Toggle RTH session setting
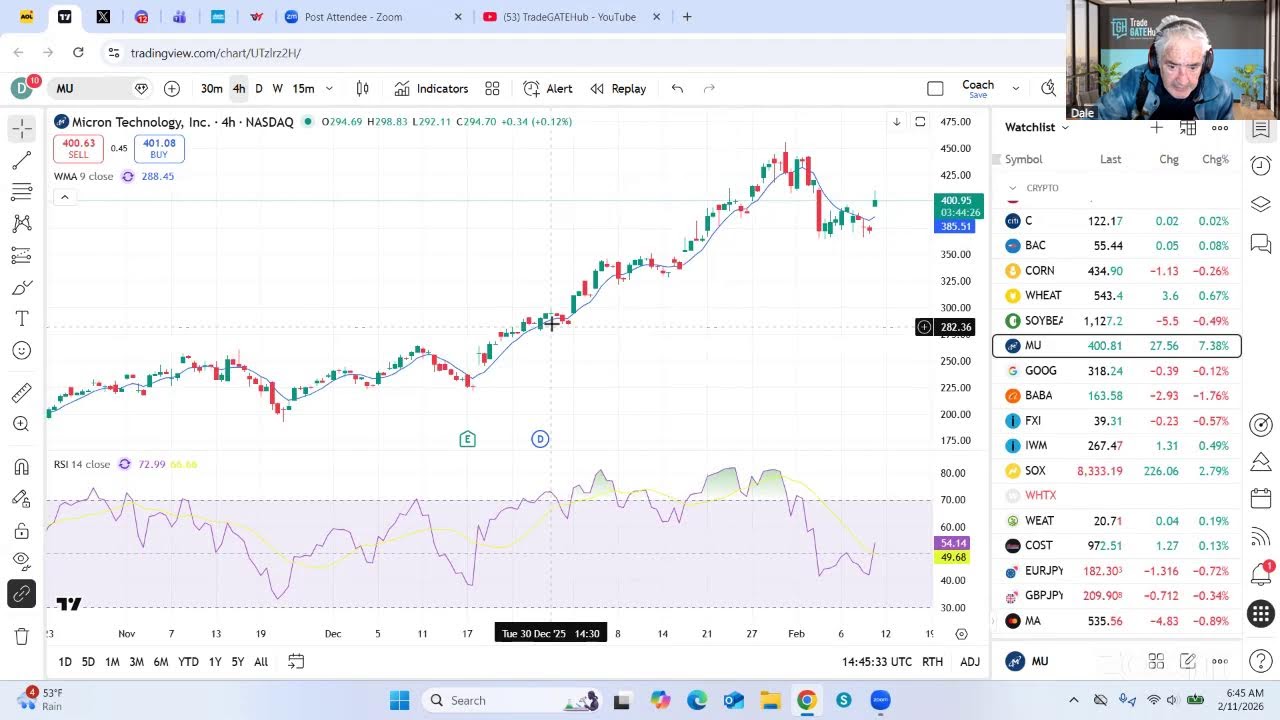The width and height of the screenshot is (1280, 720). 932,662
